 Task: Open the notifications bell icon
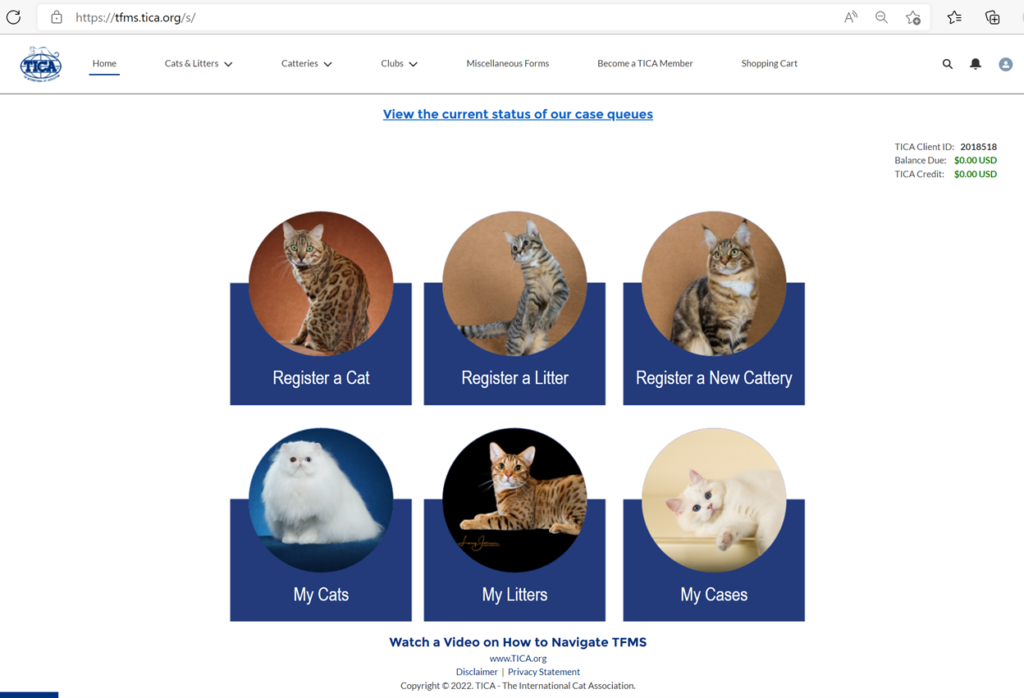[x=975, y=64]
